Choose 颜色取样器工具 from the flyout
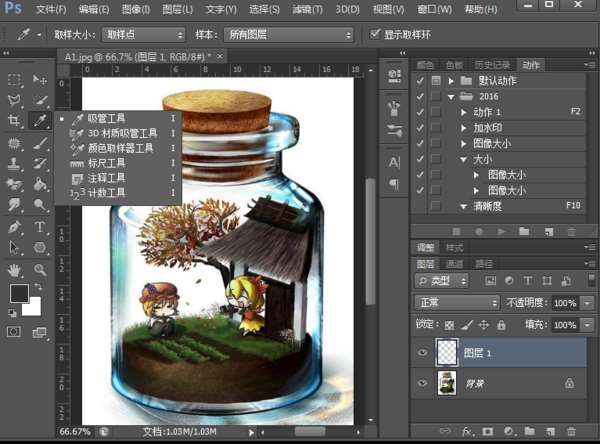Viewport: 600px width, 444px height. click(x=117, y=148)
